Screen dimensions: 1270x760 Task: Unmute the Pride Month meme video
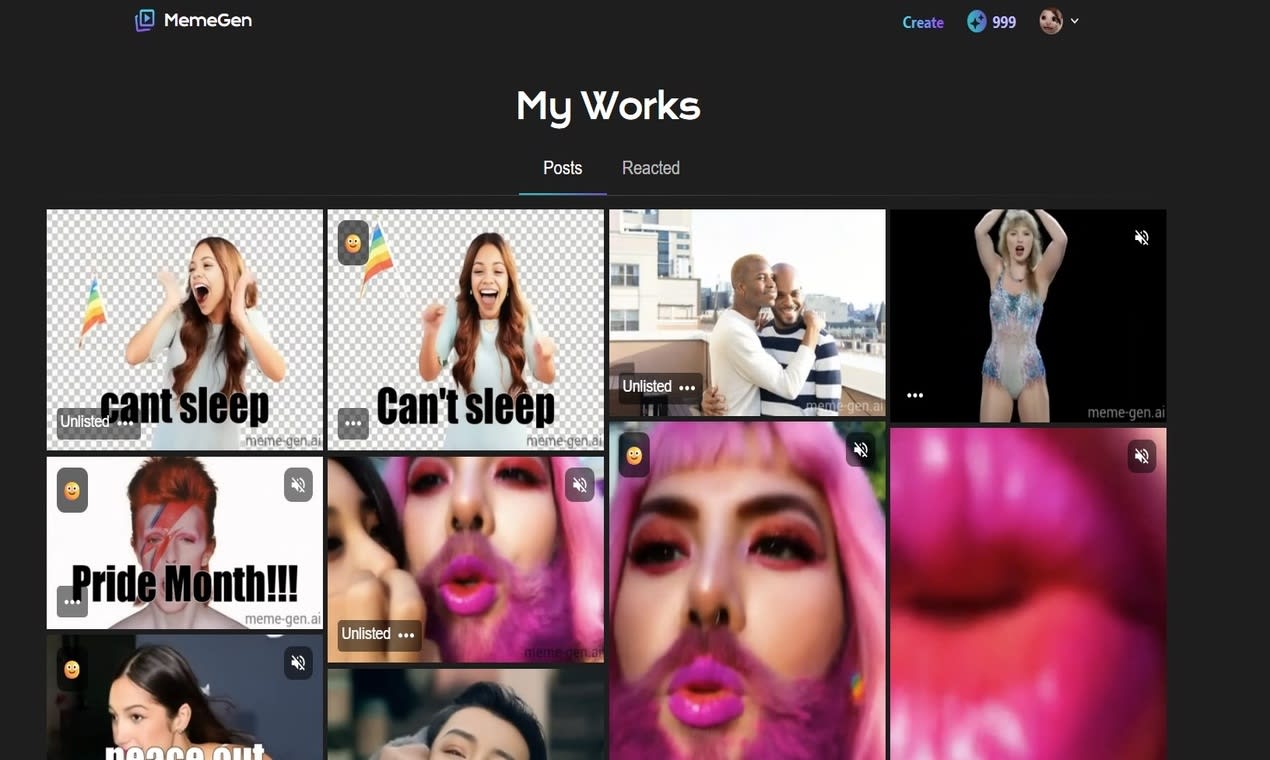pyautogui.click(x=298, y=485)
